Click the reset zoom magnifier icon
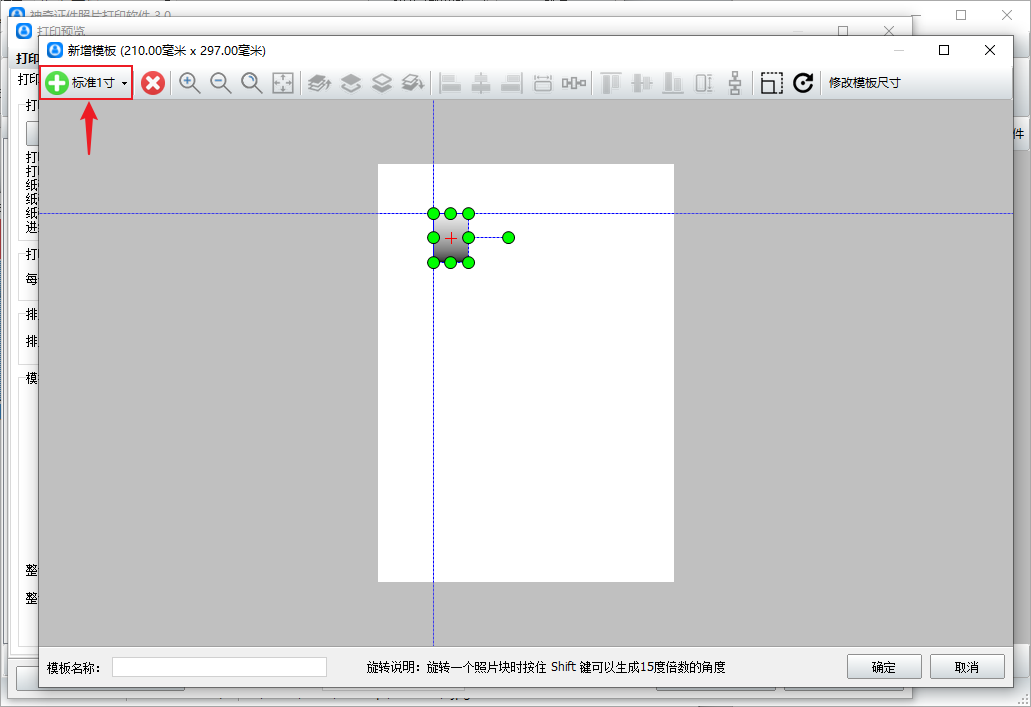Image resolution: width=1031 pixels, height=707 pixels. [x=251, y=83]
